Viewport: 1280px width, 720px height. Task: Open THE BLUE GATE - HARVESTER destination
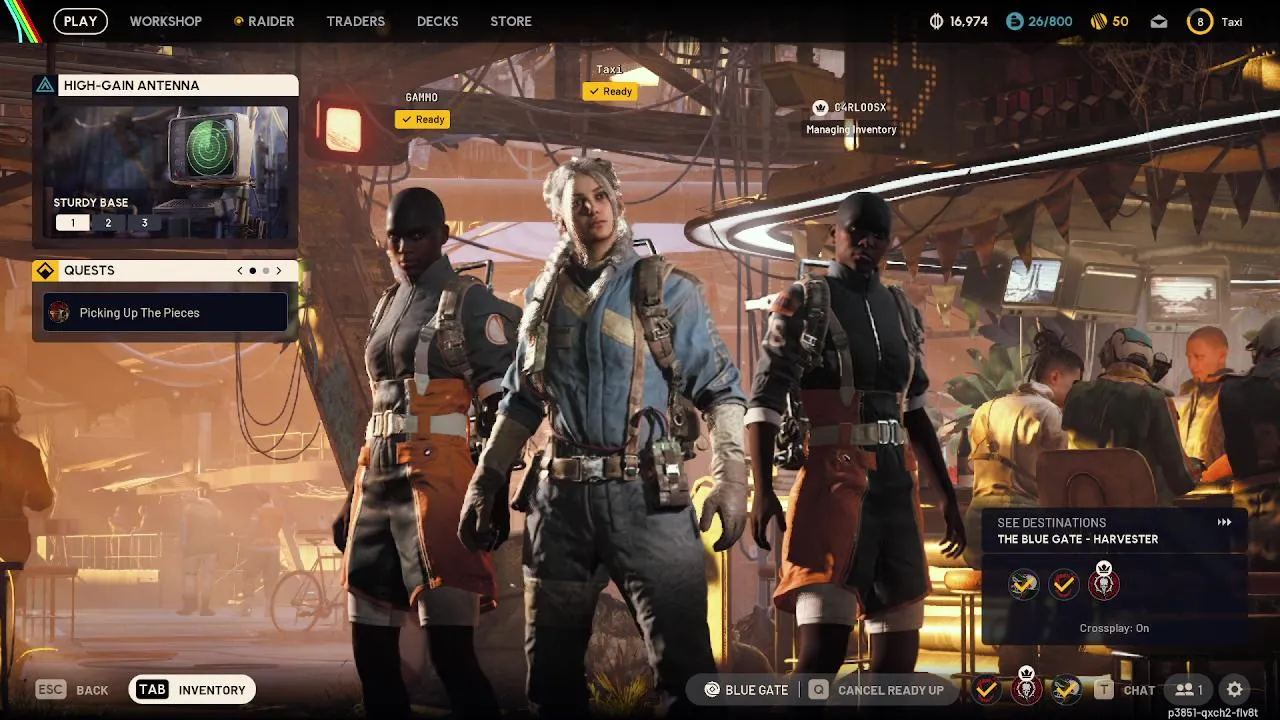[1077, 539]
